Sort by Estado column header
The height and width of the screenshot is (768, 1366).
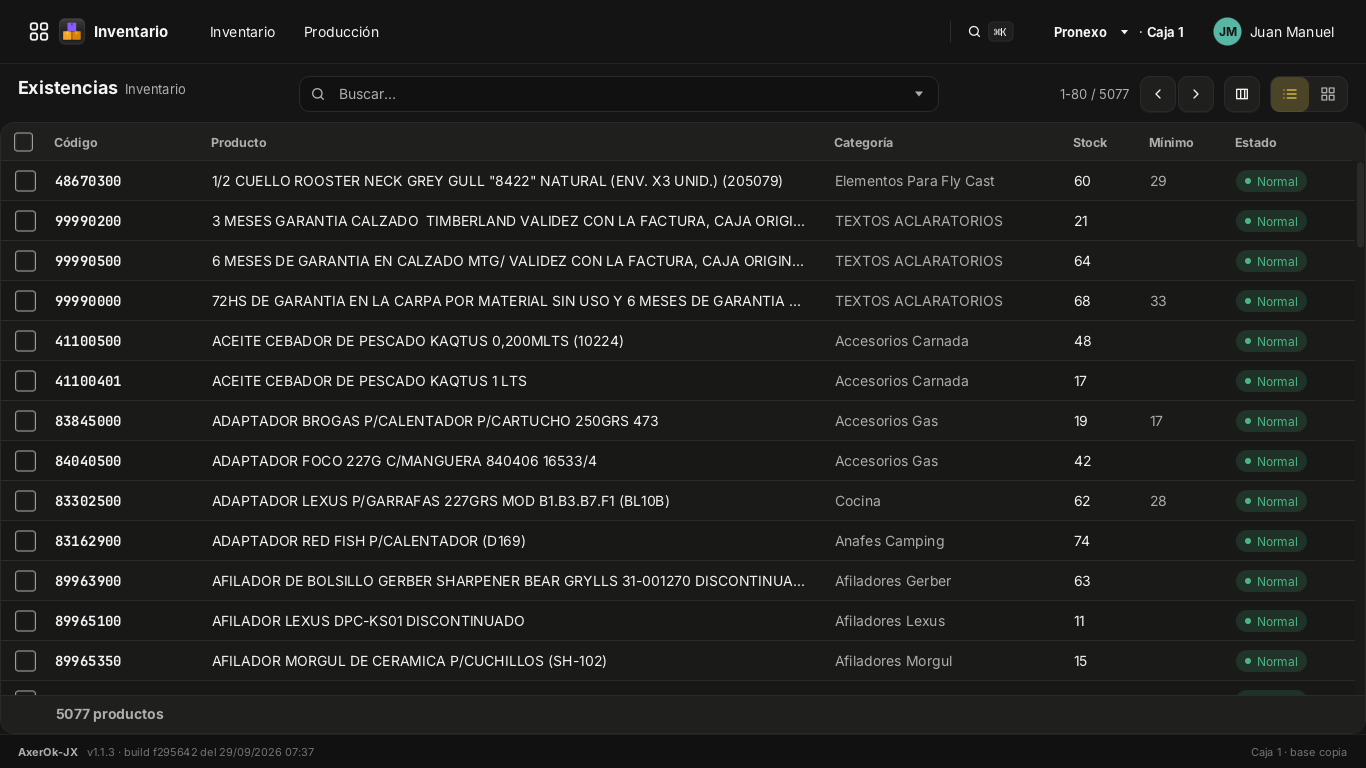coord(1255,143)
